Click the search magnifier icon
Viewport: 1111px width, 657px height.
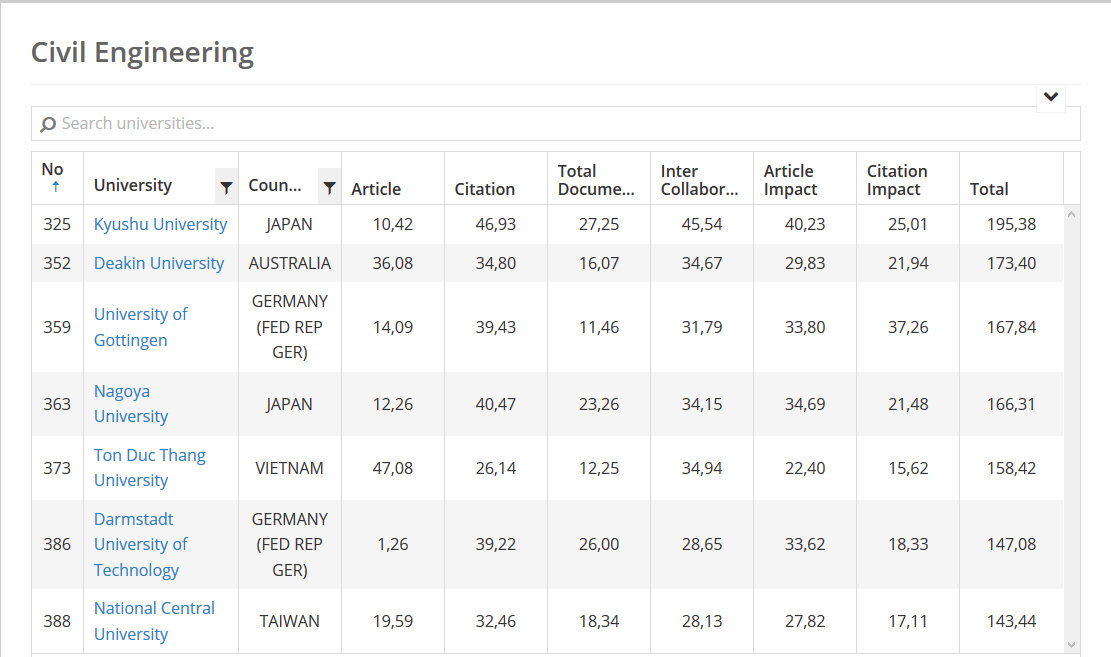tap(47, 124)
